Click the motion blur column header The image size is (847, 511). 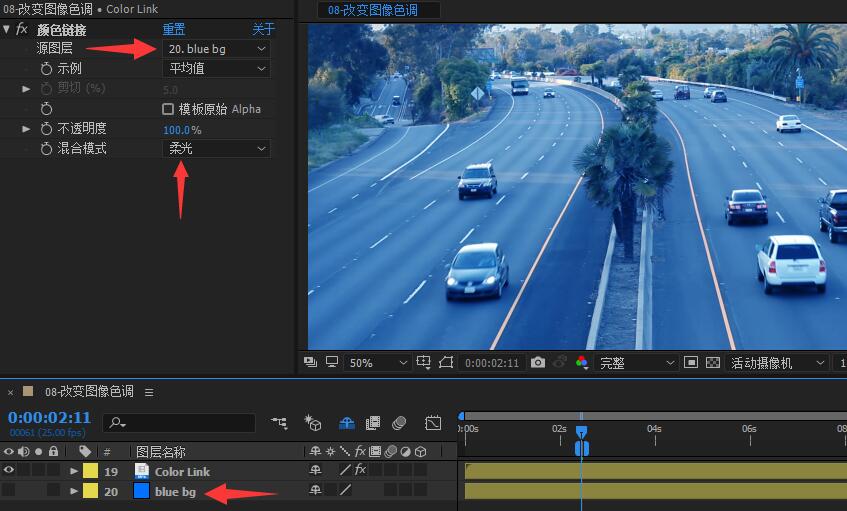click(391, 451)
